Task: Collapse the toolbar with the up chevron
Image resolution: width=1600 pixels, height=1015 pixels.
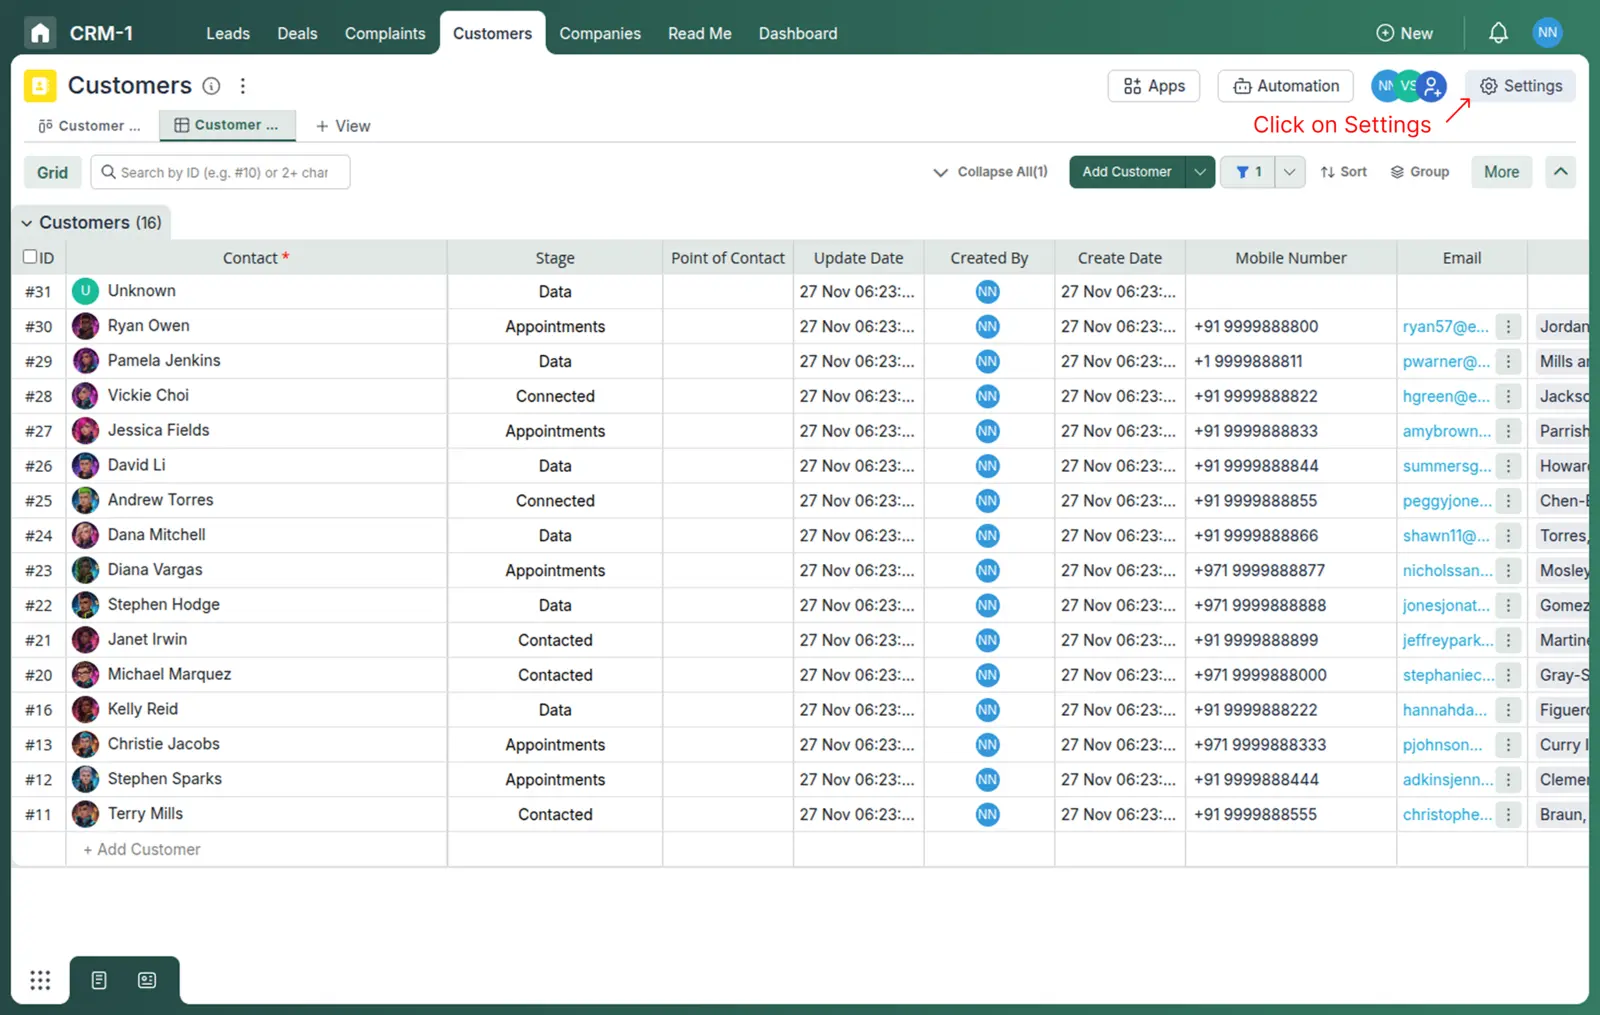Action: [x=1560, y=172]
